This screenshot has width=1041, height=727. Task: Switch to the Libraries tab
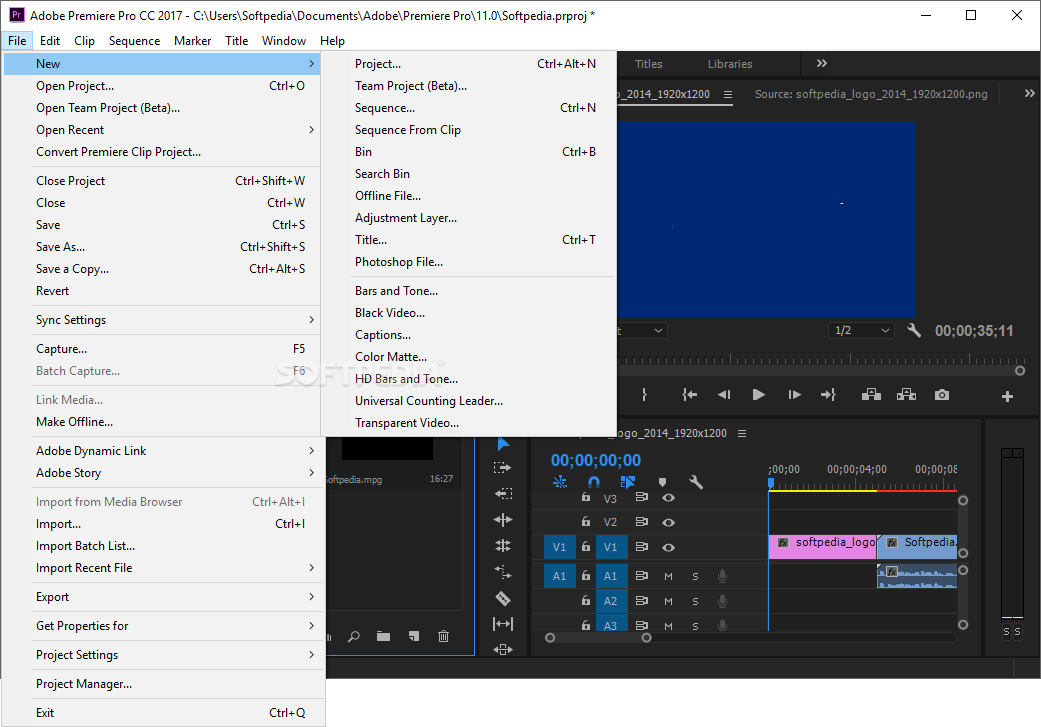pos(730,64)
